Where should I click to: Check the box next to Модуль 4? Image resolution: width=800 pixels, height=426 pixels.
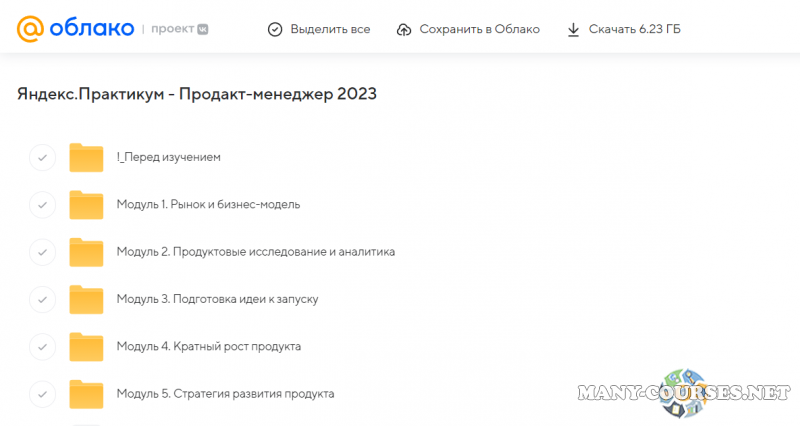(42, 346)
